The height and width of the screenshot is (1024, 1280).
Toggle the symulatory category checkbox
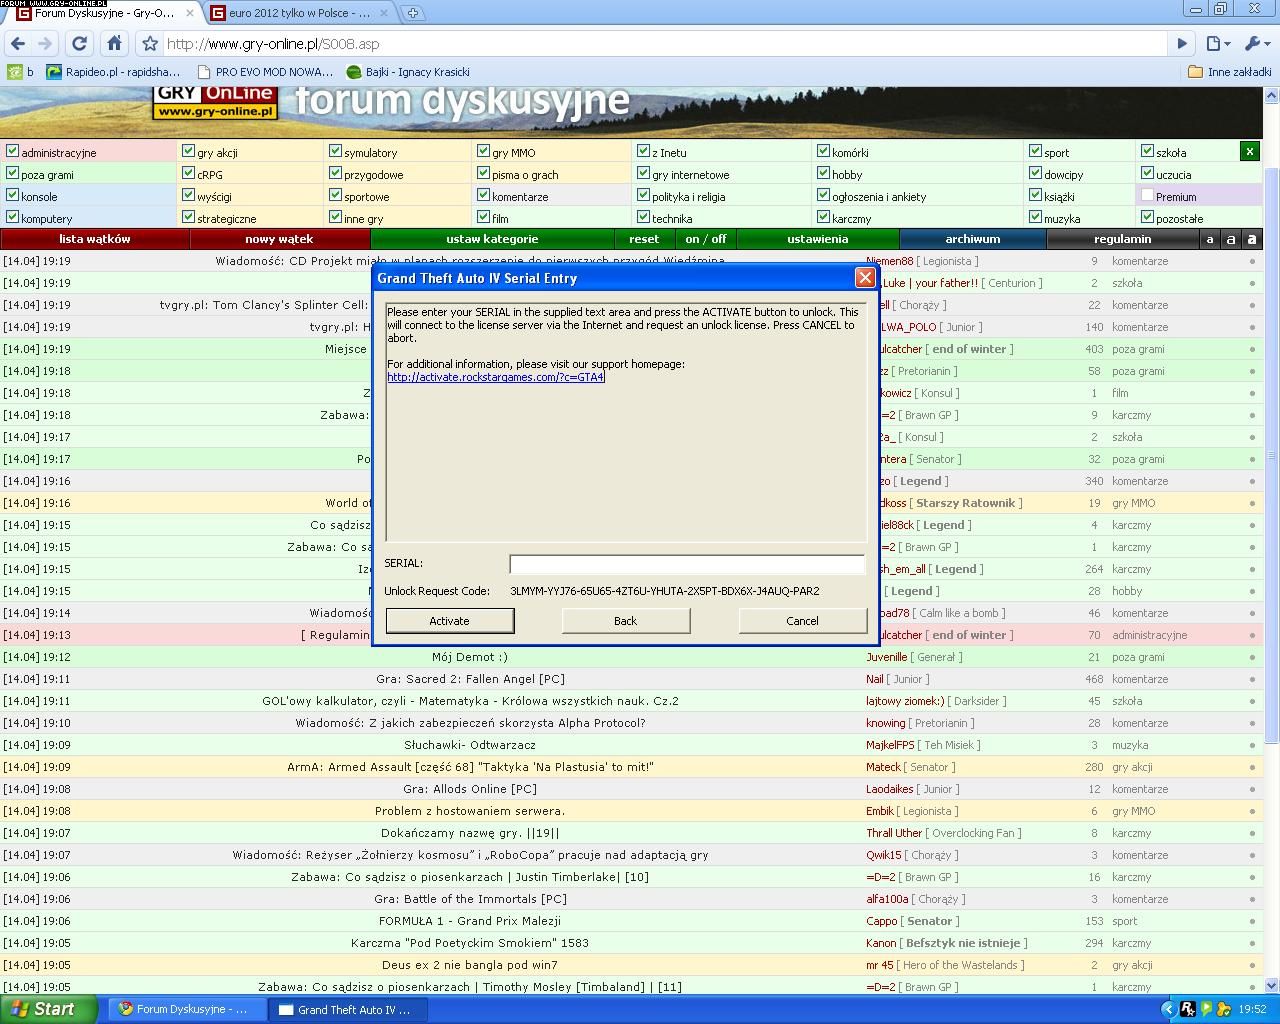[335, 151]
